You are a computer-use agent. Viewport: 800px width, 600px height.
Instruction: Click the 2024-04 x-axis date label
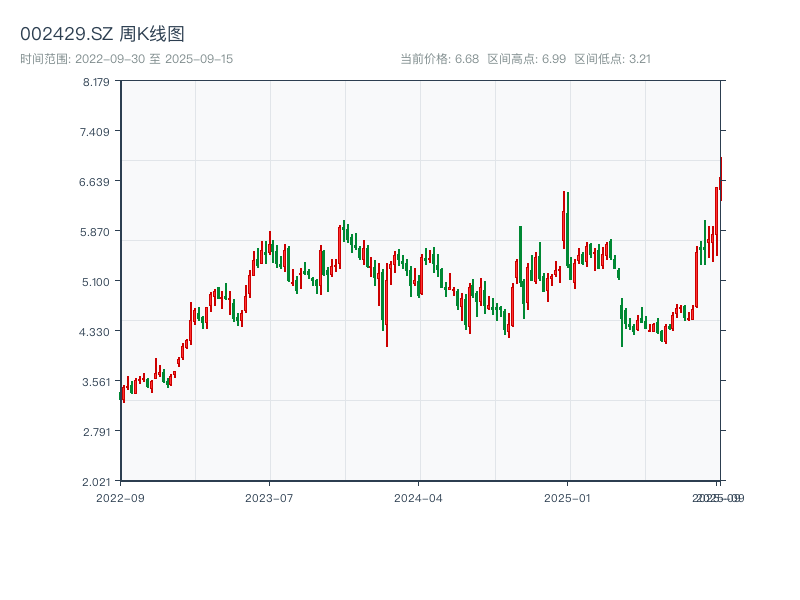click(418, 497)
